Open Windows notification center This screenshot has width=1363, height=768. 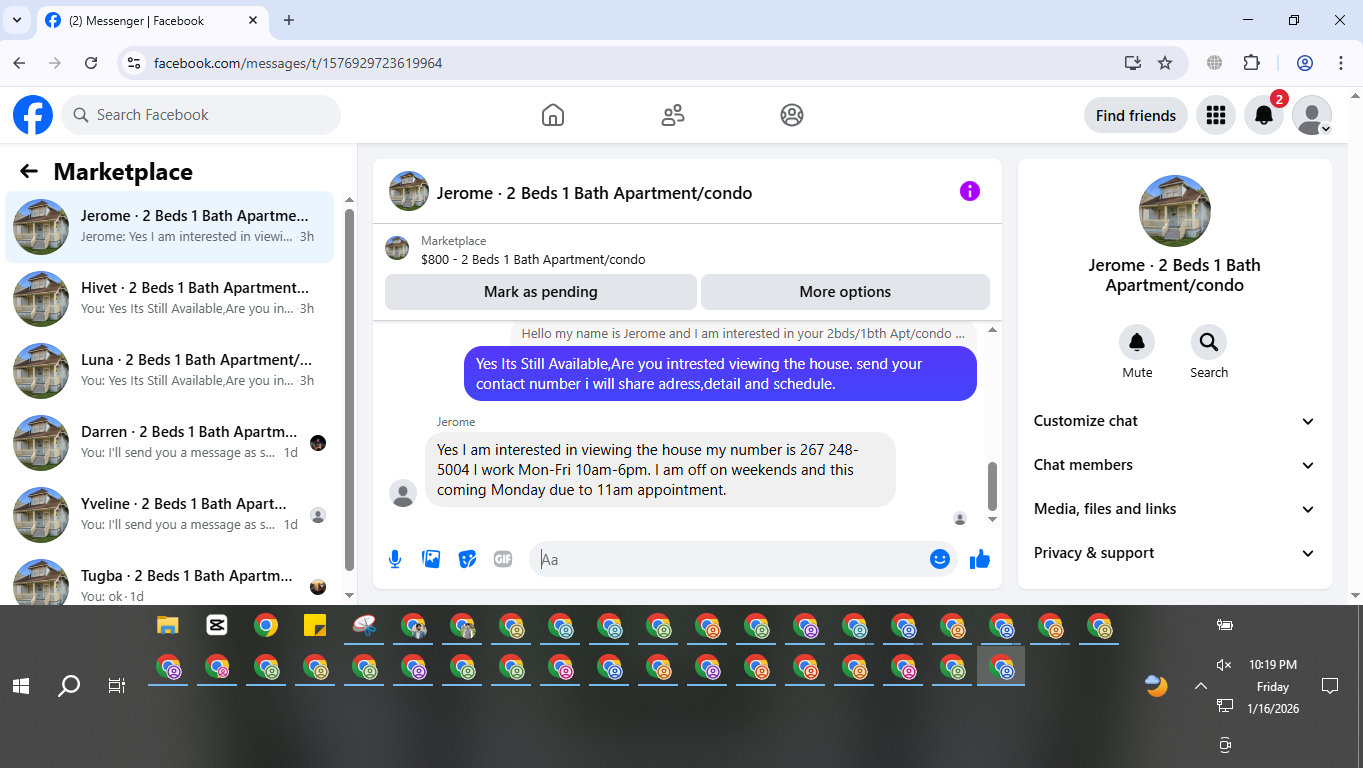click(x=1330, y=686)
